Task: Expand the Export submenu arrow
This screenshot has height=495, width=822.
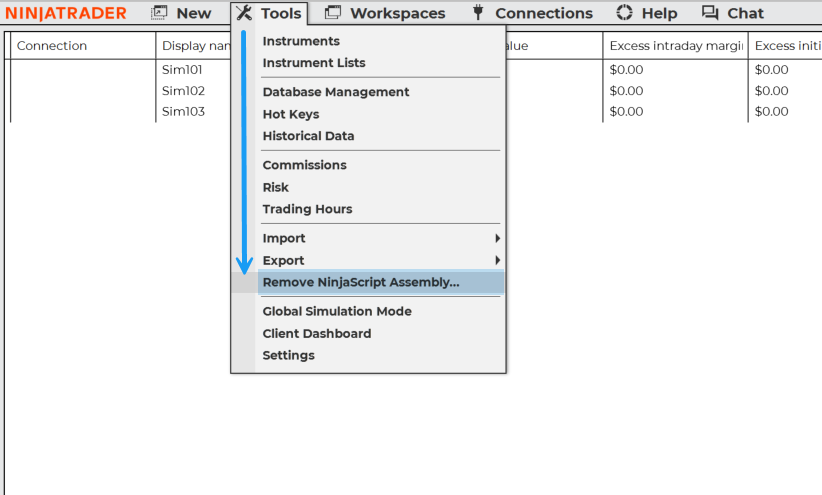Action: pos(497,260)
